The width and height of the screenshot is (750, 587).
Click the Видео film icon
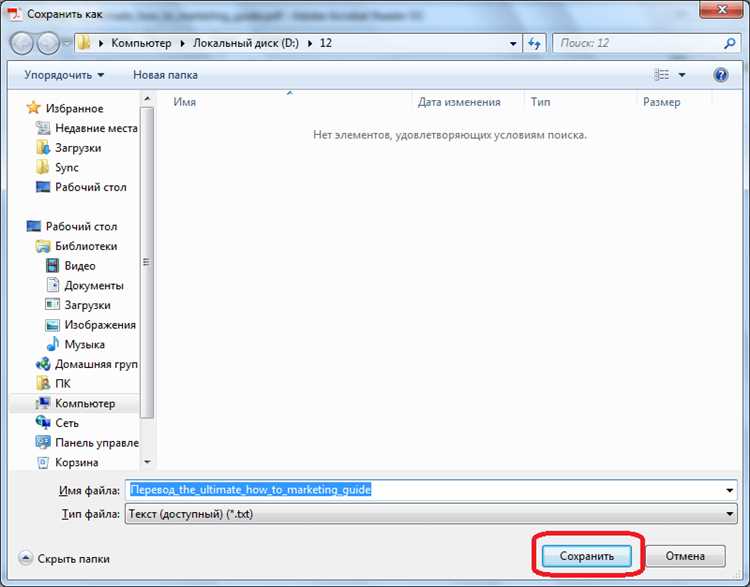pos(52,266)
